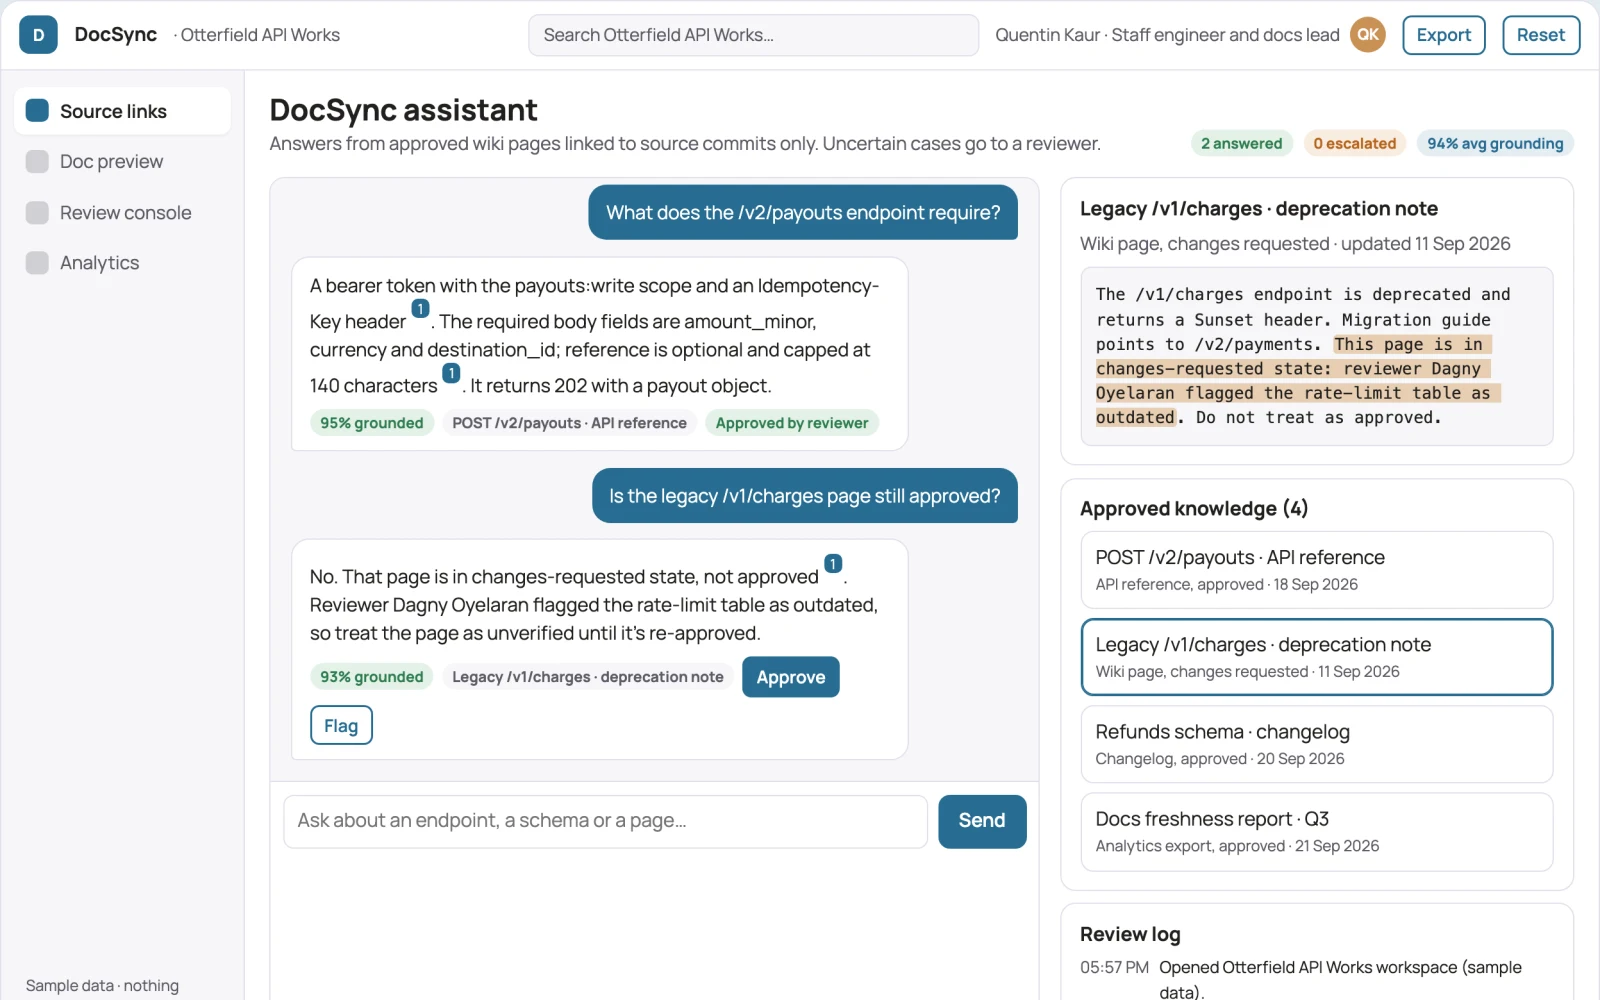Screen dimensions: 1600x1000
Task: Click the 93% grounded badge
Action: point(372,677)
